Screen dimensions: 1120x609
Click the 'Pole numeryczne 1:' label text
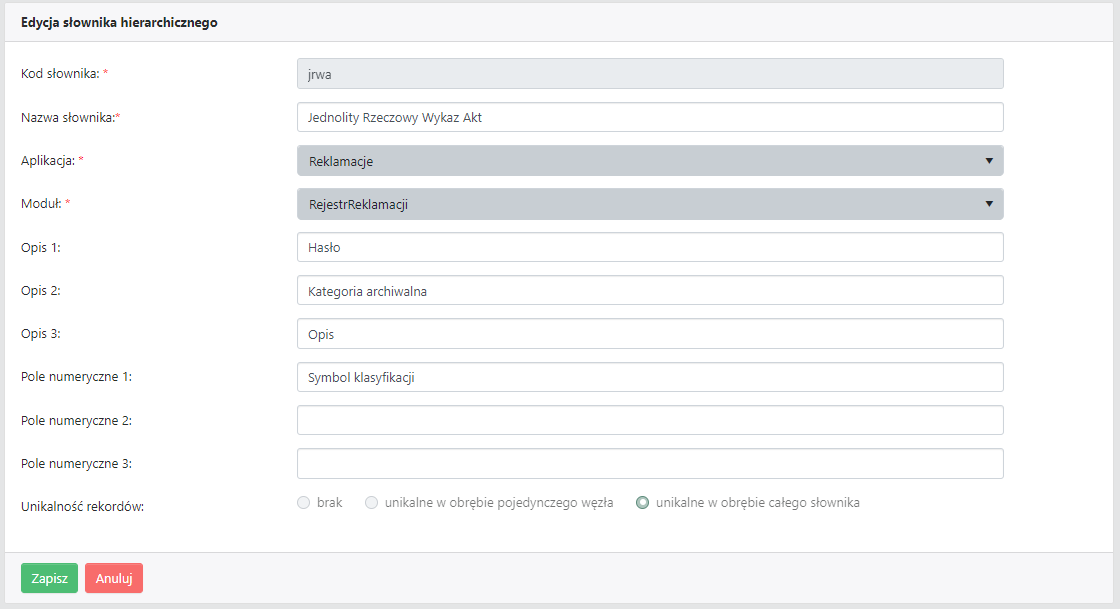(77, 377)
